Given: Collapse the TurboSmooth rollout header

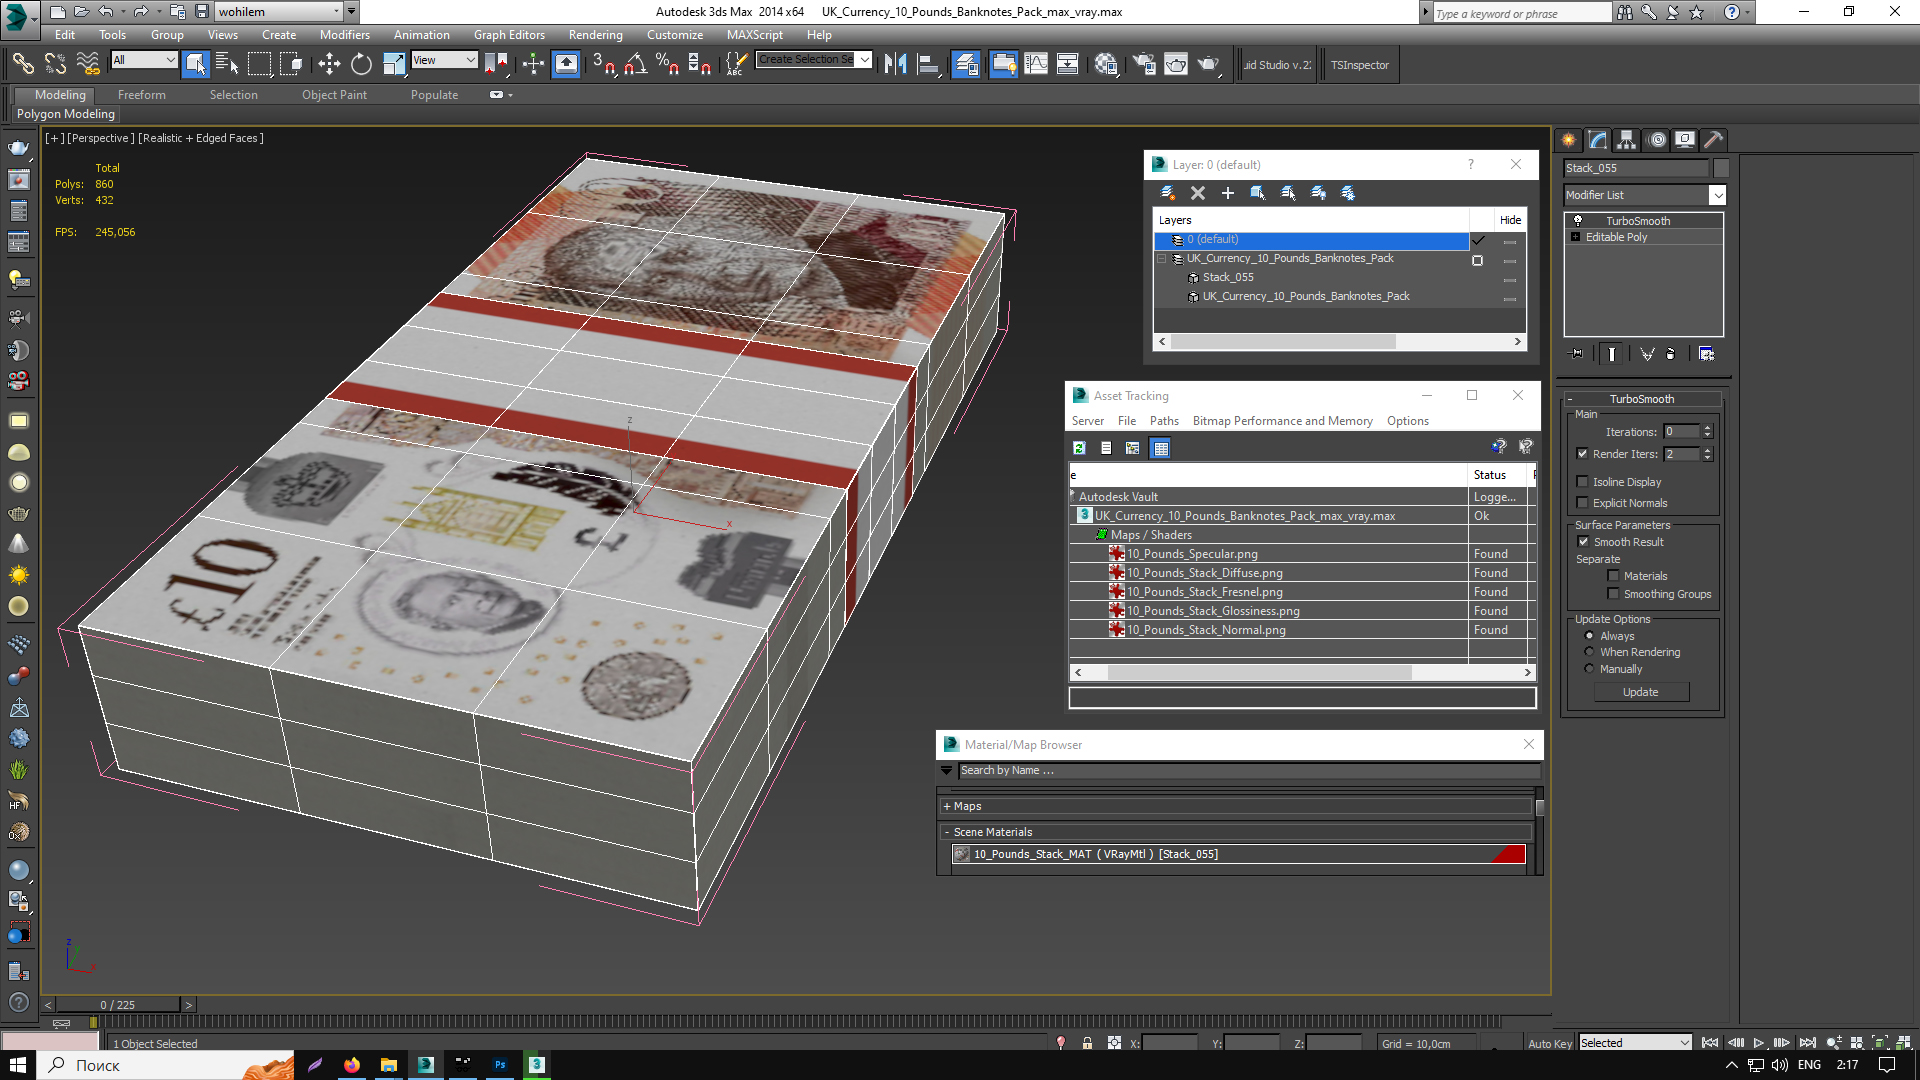Looking at the screenshot, I should tap(1641, 399).
